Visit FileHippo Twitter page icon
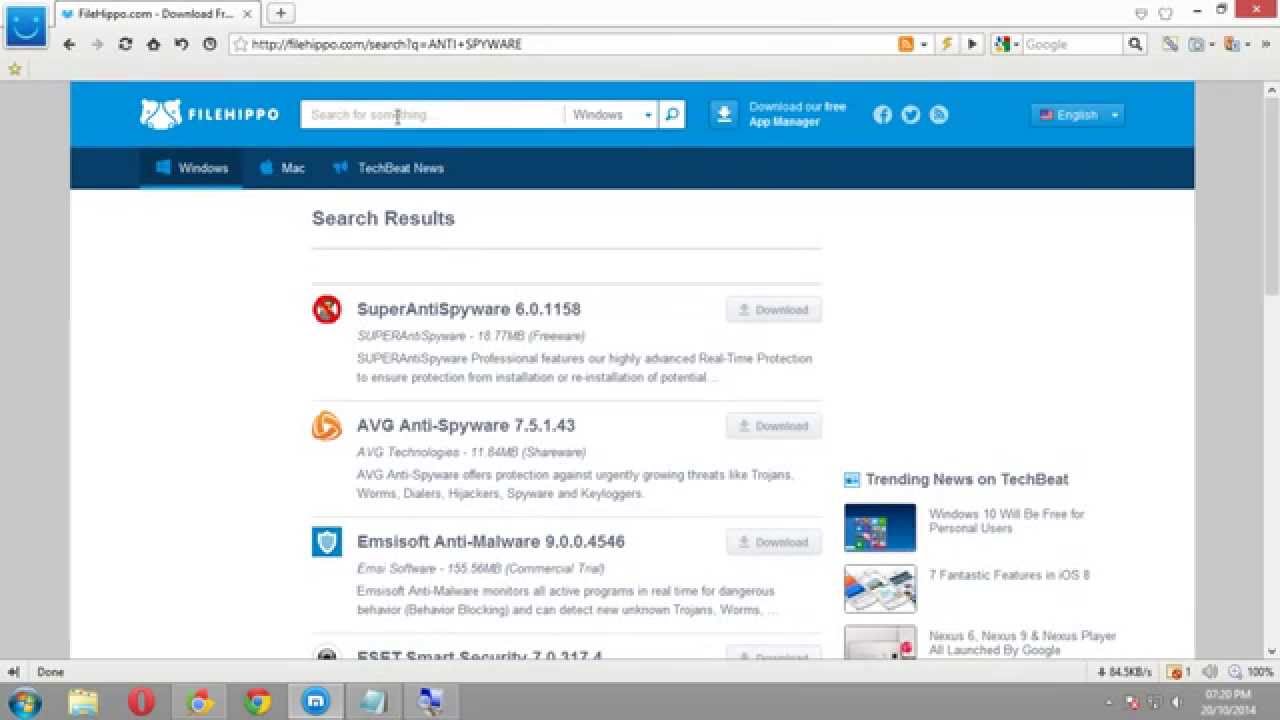This screenshot has width=1280, height=720. (x=910, y=114)
